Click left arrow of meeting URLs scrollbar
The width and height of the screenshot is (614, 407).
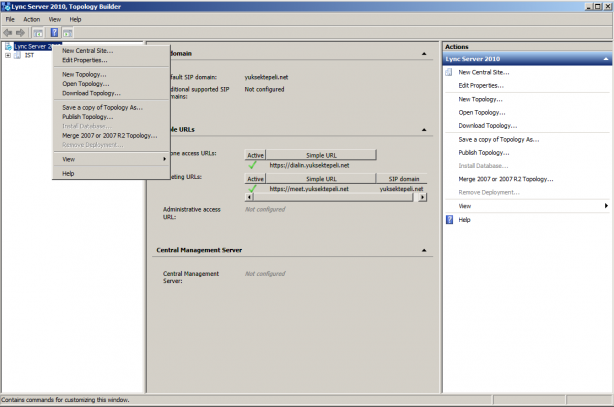249,197
